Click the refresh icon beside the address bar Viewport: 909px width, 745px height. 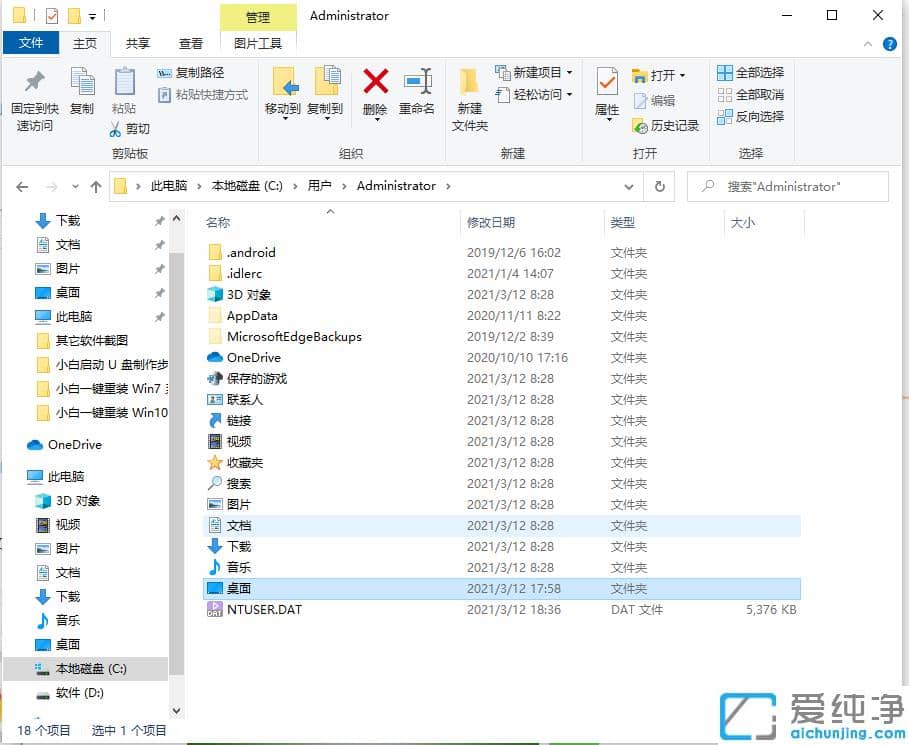(x=659, y=186)
